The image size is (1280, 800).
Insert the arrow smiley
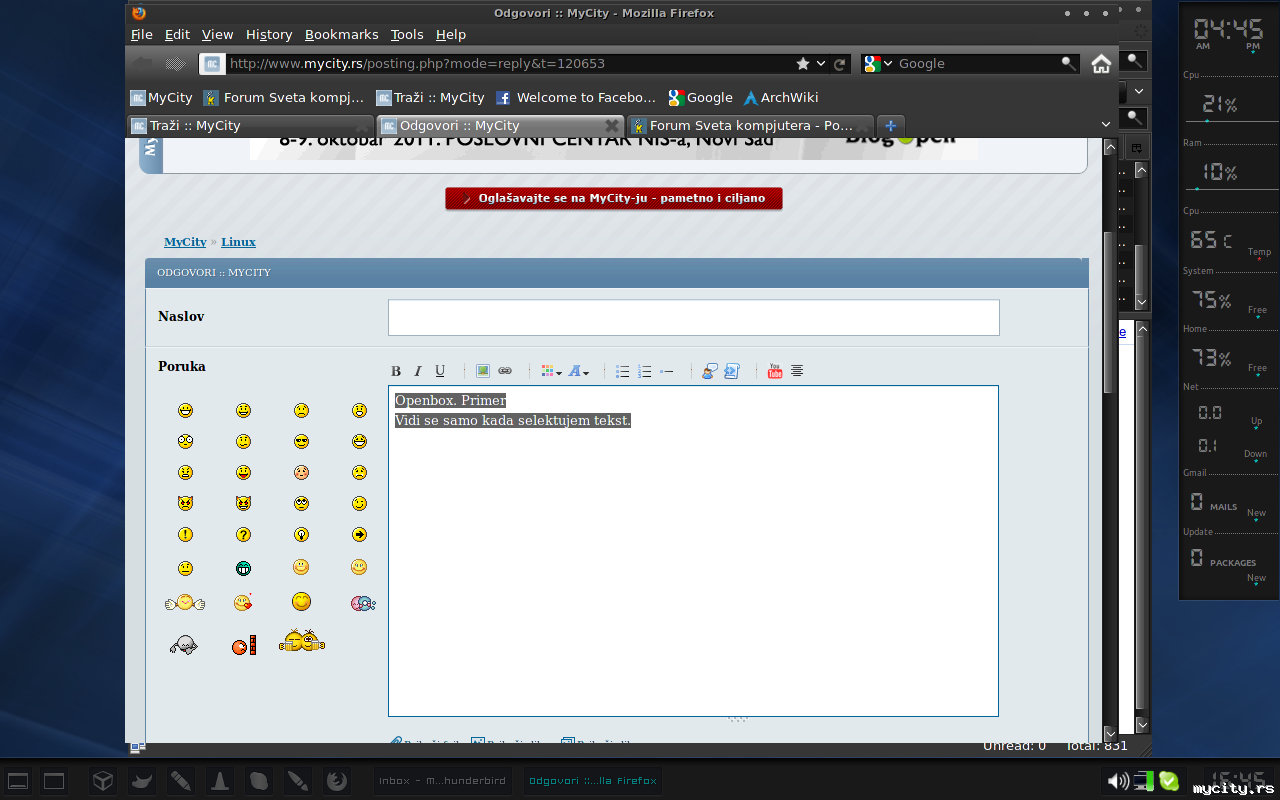click(x=360, y=535)
